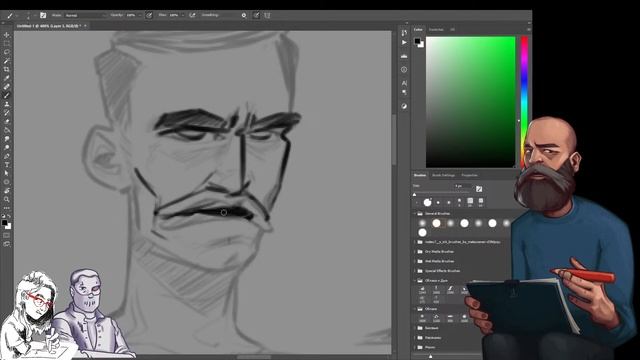Toggle Quick Mask mode
Image resolution: width=640 pixels, height=360 pixels.
click(7, 236)
